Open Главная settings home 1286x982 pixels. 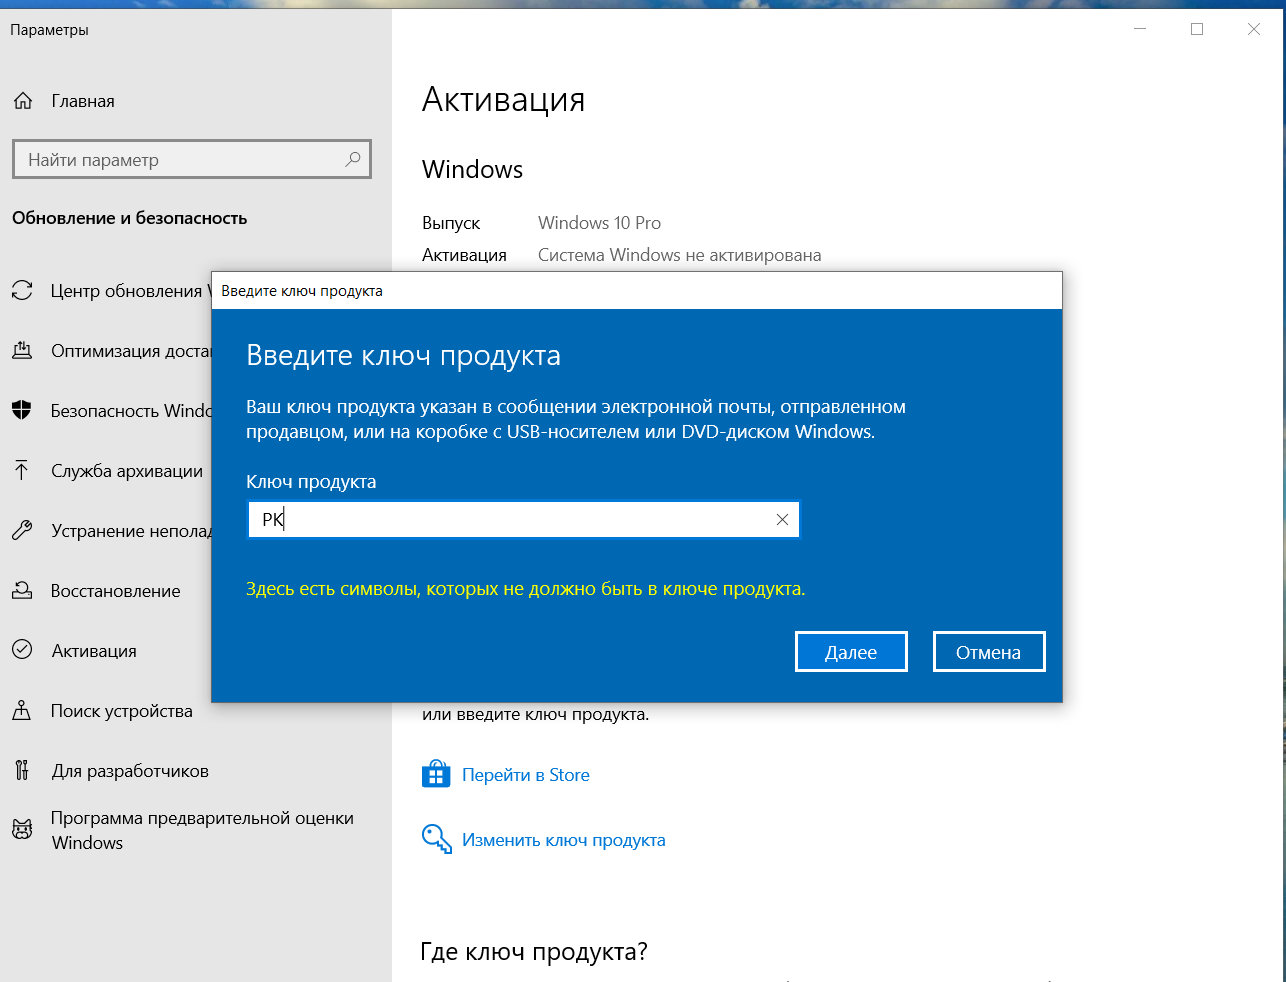(x=83, y=101)
